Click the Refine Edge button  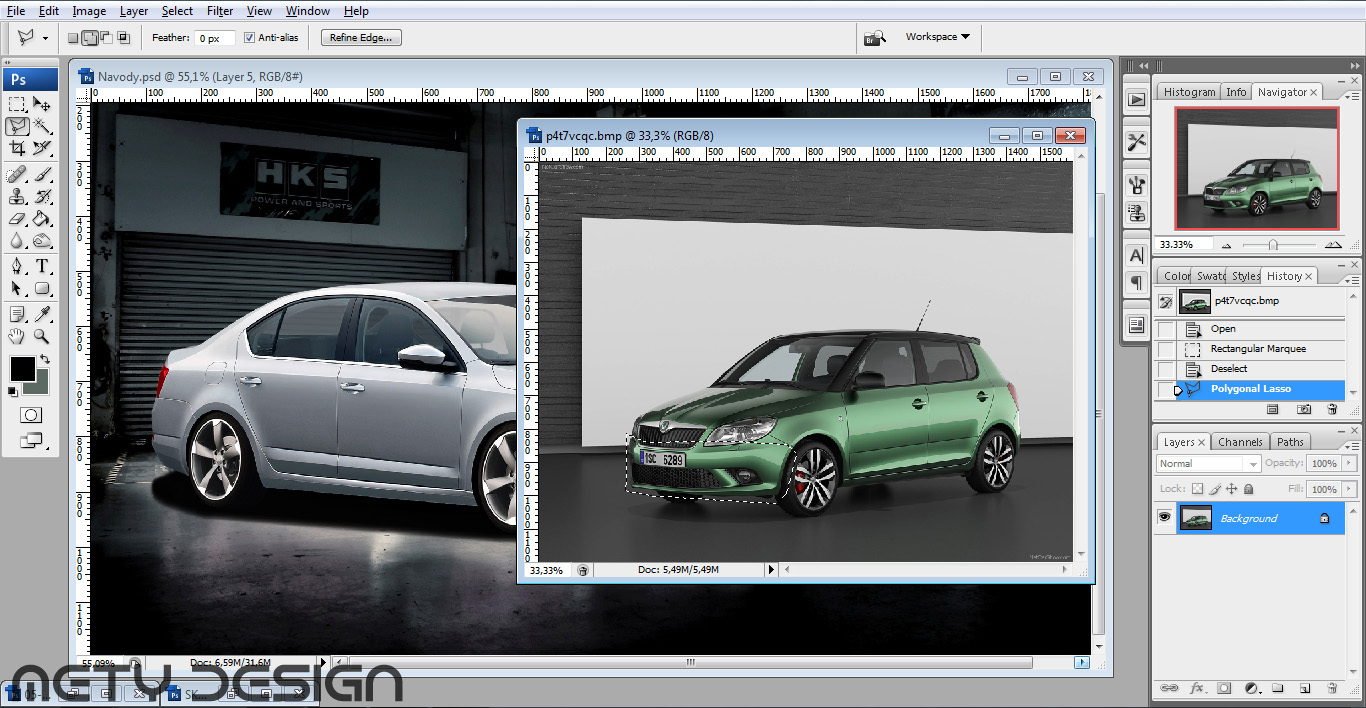tap(361, 38)
